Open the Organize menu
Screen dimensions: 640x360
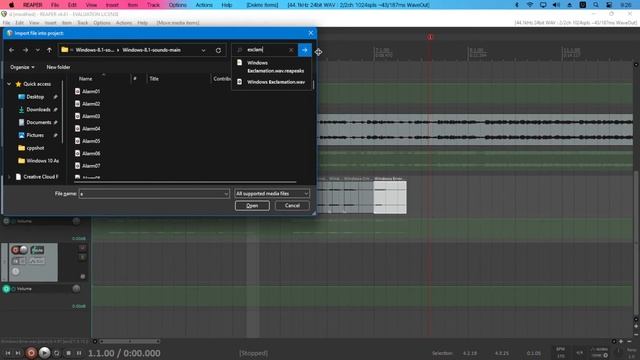[22, 67]
